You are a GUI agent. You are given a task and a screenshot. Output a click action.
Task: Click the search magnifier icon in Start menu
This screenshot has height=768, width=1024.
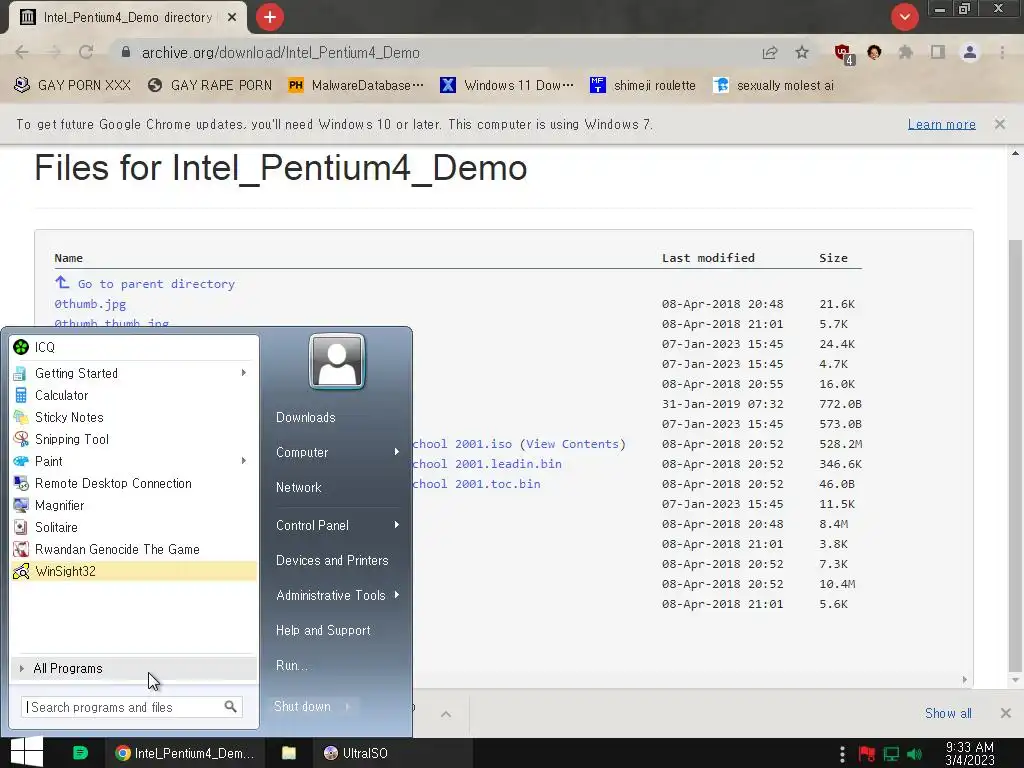[231, 707]
